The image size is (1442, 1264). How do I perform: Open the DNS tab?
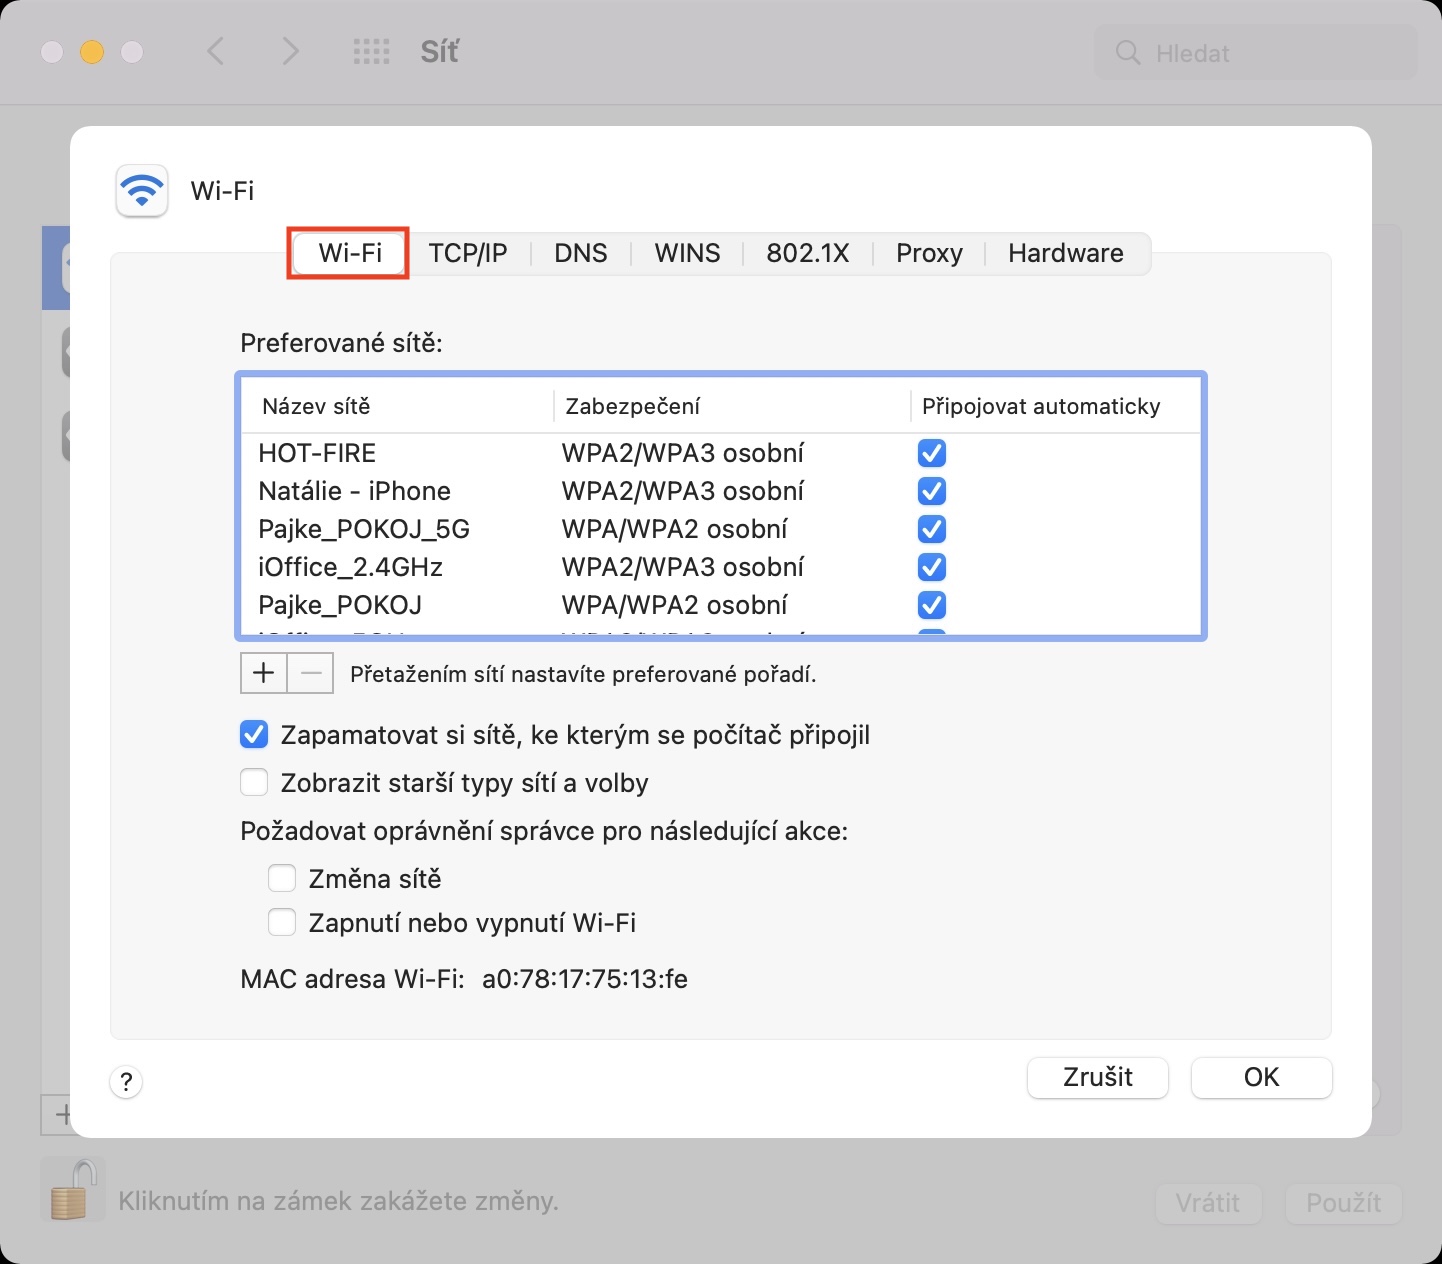[581, 253]
